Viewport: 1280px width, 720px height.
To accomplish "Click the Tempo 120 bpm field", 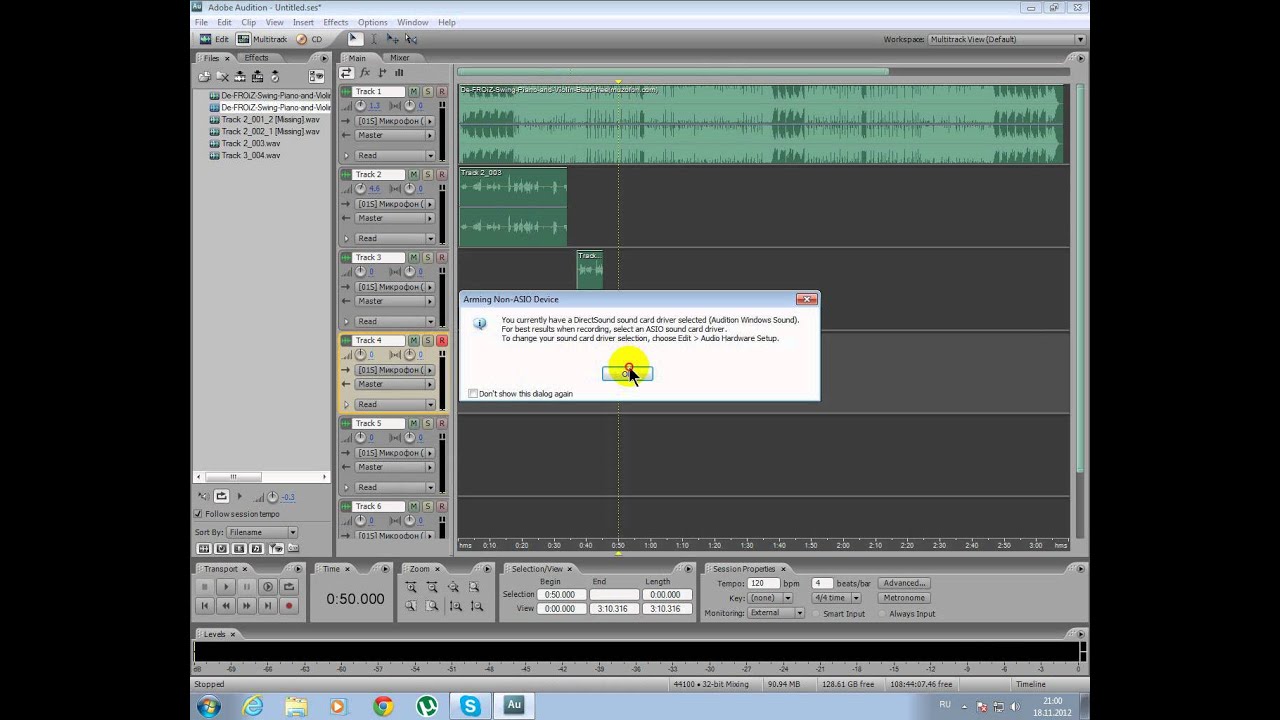I will click(763, 583).
